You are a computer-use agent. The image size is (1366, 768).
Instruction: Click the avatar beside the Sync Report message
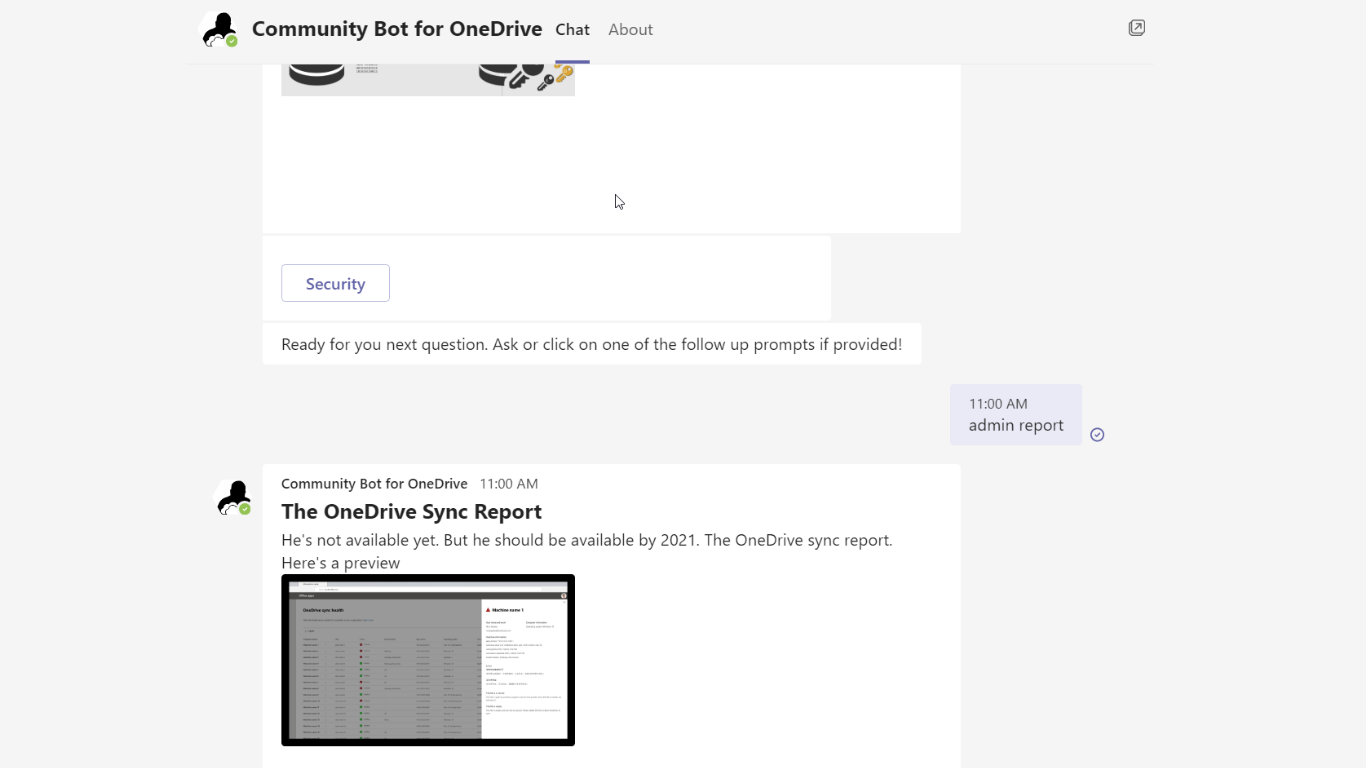(x=233, y=497)
